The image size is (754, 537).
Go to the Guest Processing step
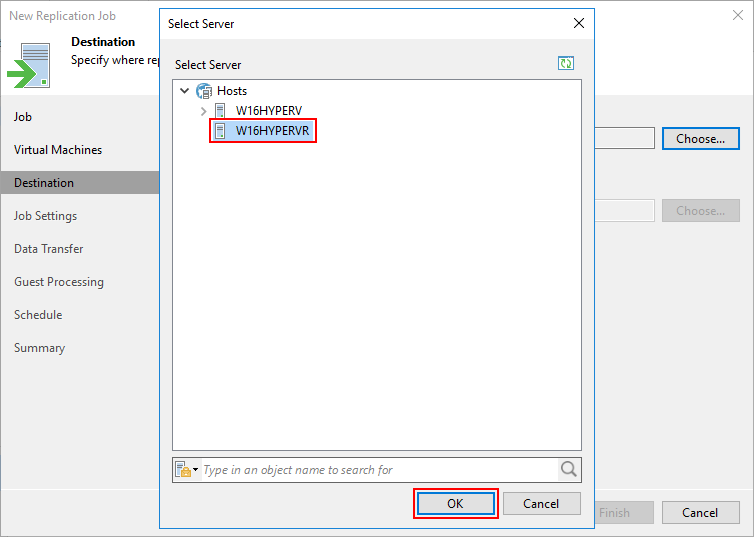(59, 282)
